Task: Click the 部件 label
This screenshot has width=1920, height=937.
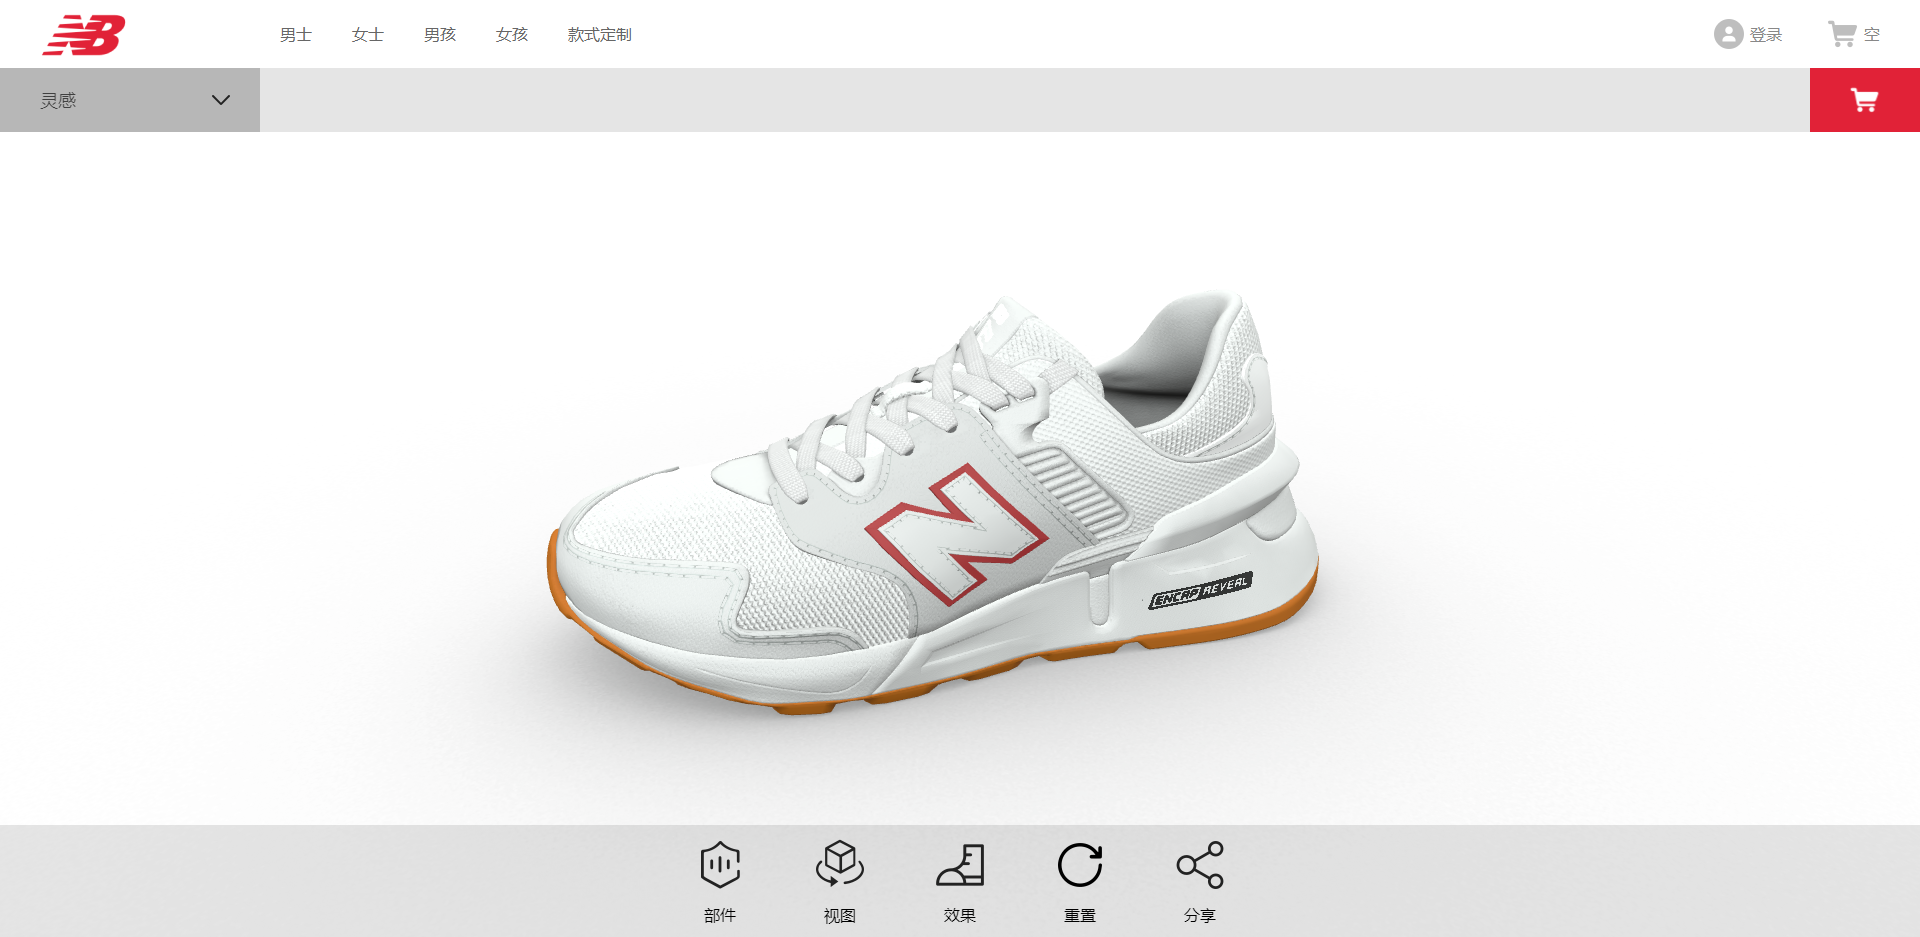Action: click(720, 915)
